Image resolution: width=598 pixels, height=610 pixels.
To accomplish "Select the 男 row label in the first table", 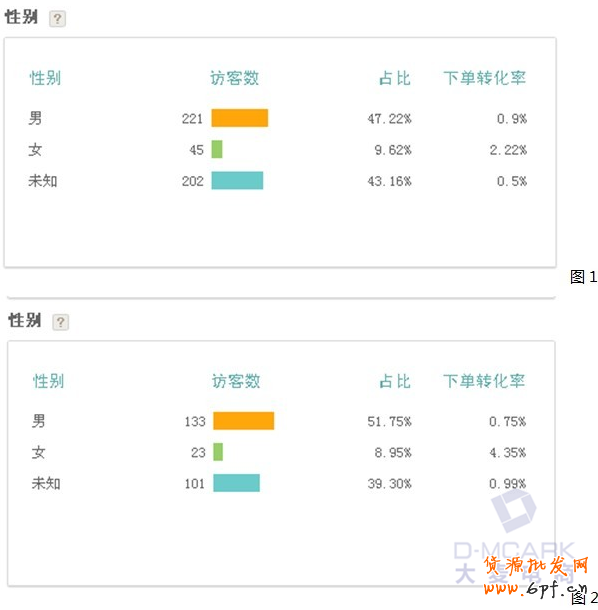I will [x=35, y=118].
